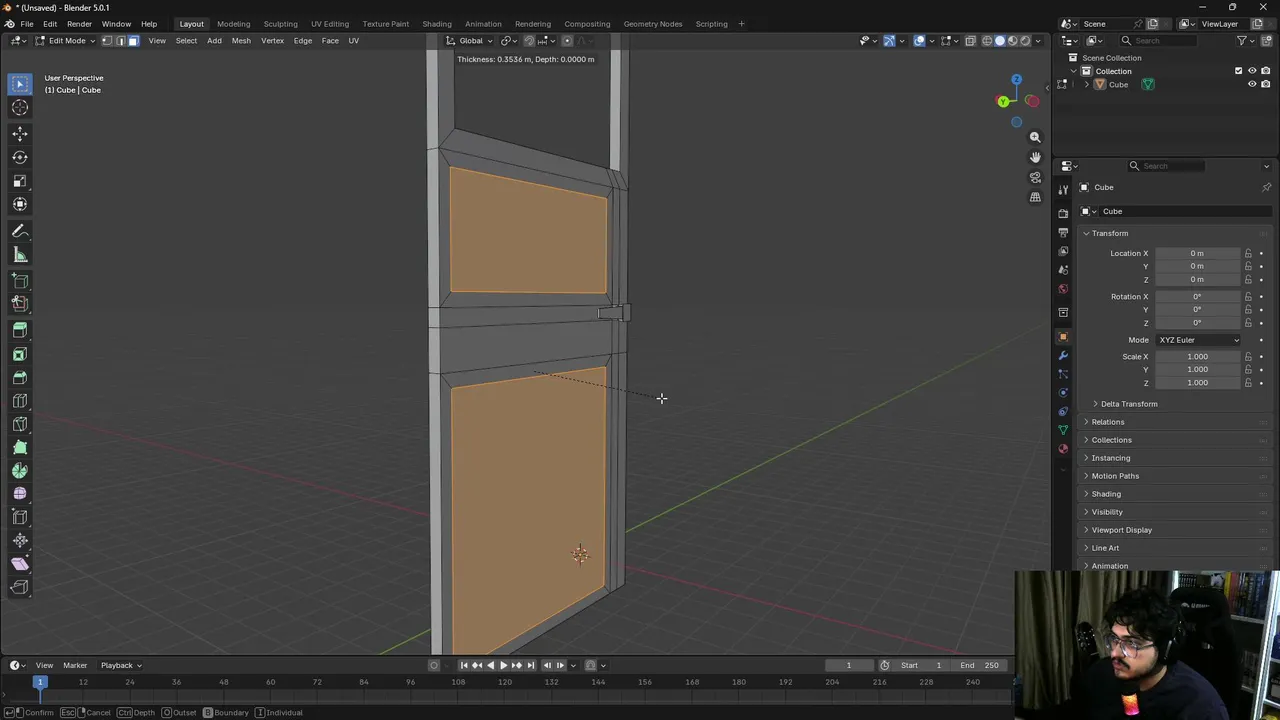Switch to Modeling workspace tab
Screen dimensions: 1280x720
(233, 24)
